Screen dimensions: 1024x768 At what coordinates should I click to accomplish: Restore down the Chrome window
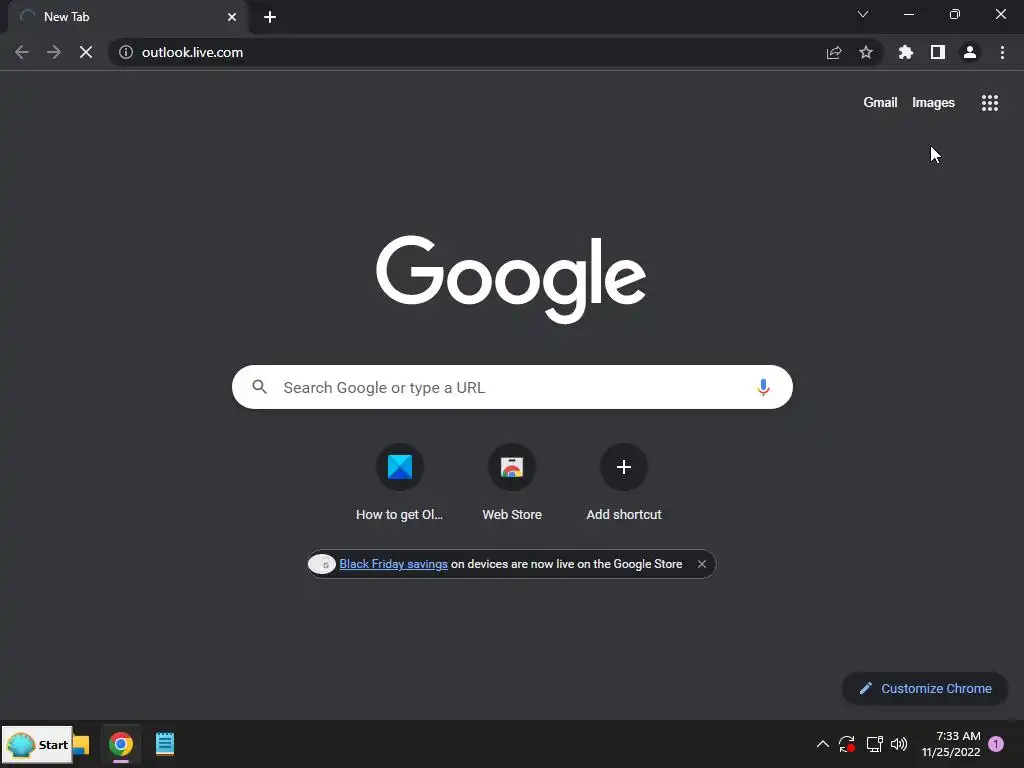[x=955, y=14]
